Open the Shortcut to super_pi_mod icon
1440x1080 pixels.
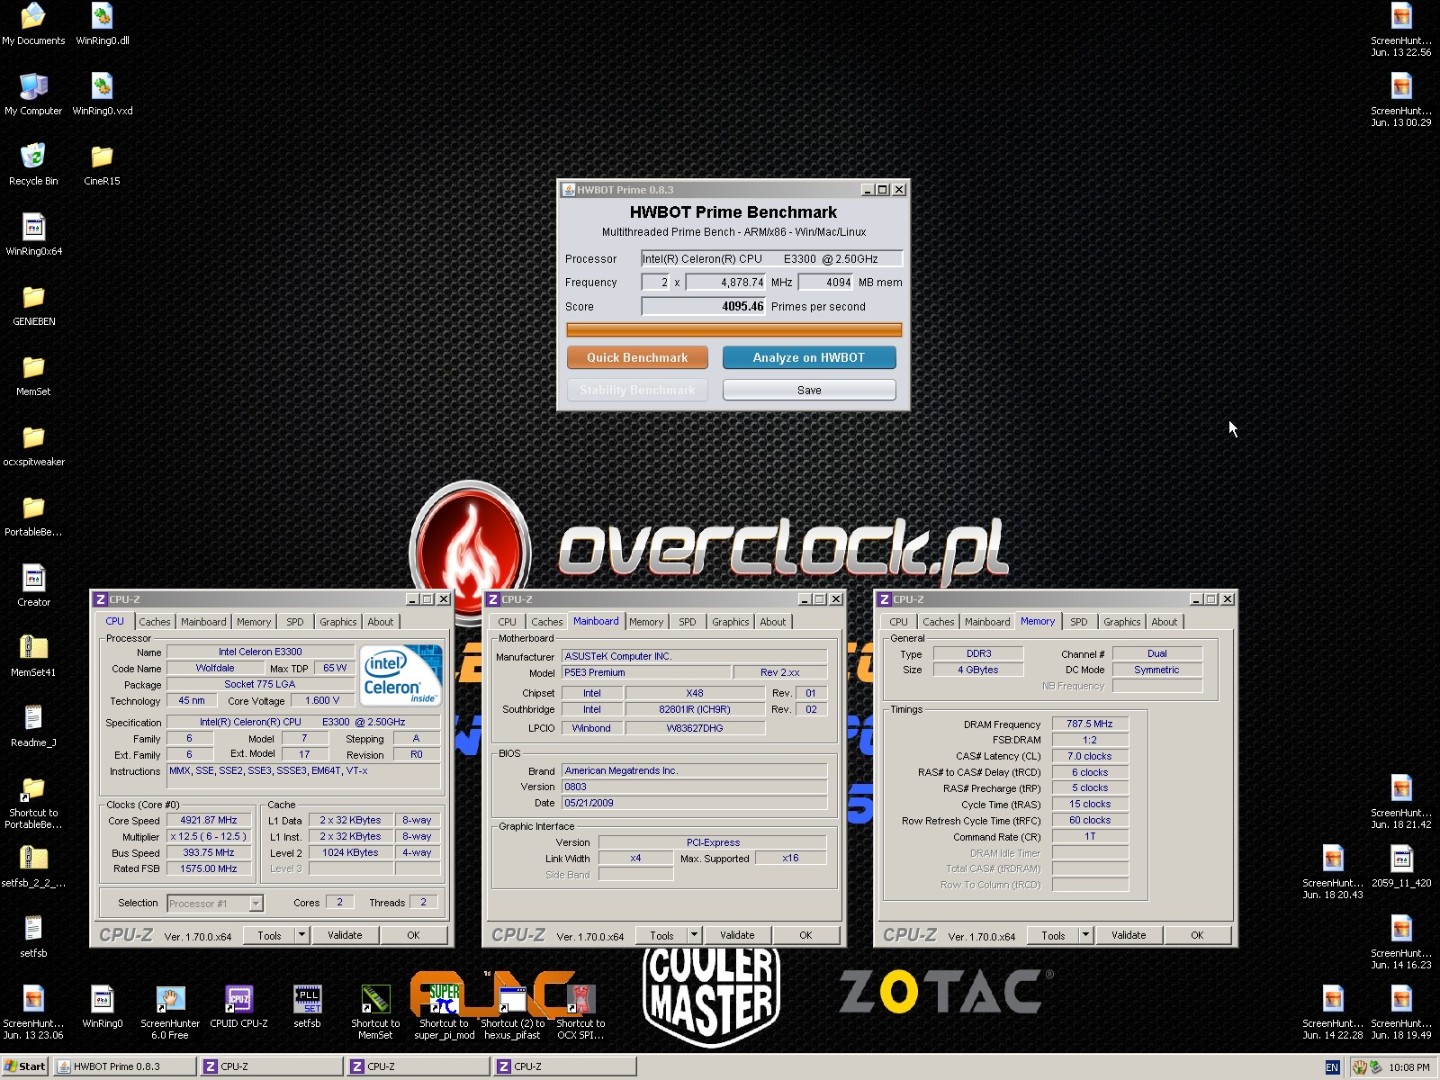pos(444,1012)
